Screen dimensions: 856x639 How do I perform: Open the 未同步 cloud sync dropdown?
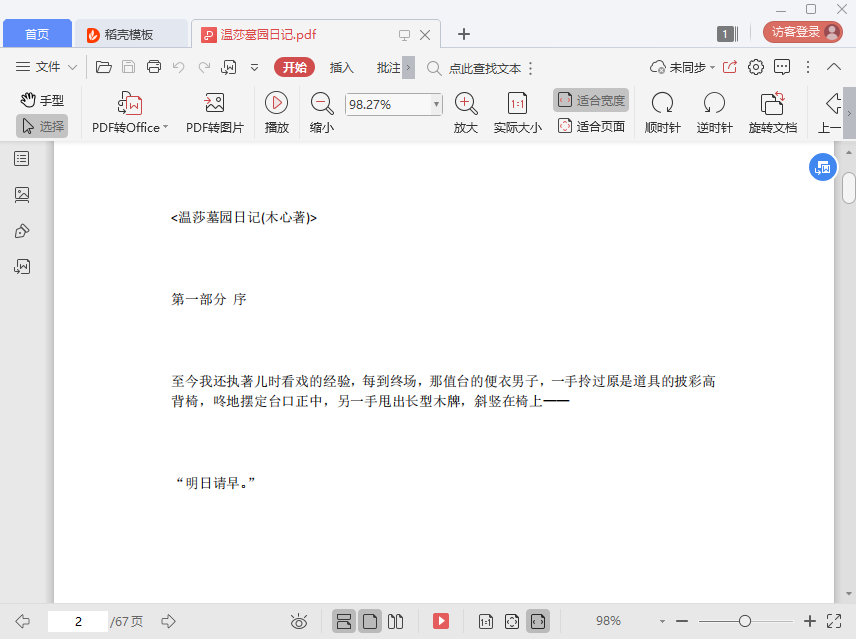coord(682,67)
